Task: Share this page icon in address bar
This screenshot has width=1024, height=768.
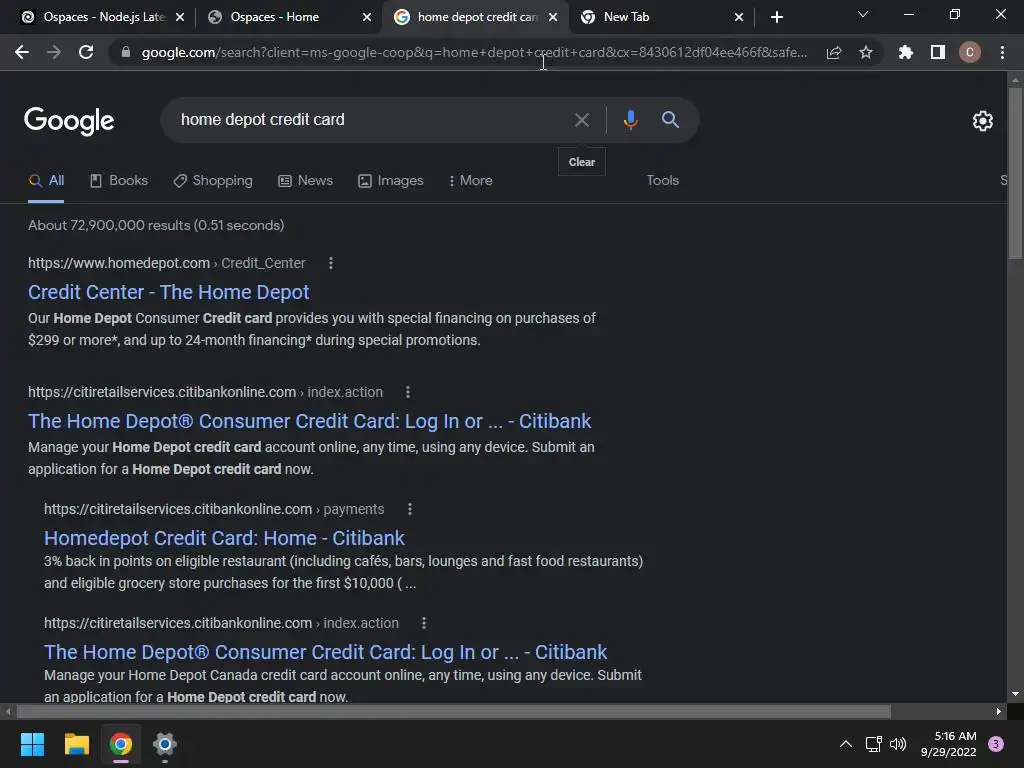Action: tap(834, 52)
